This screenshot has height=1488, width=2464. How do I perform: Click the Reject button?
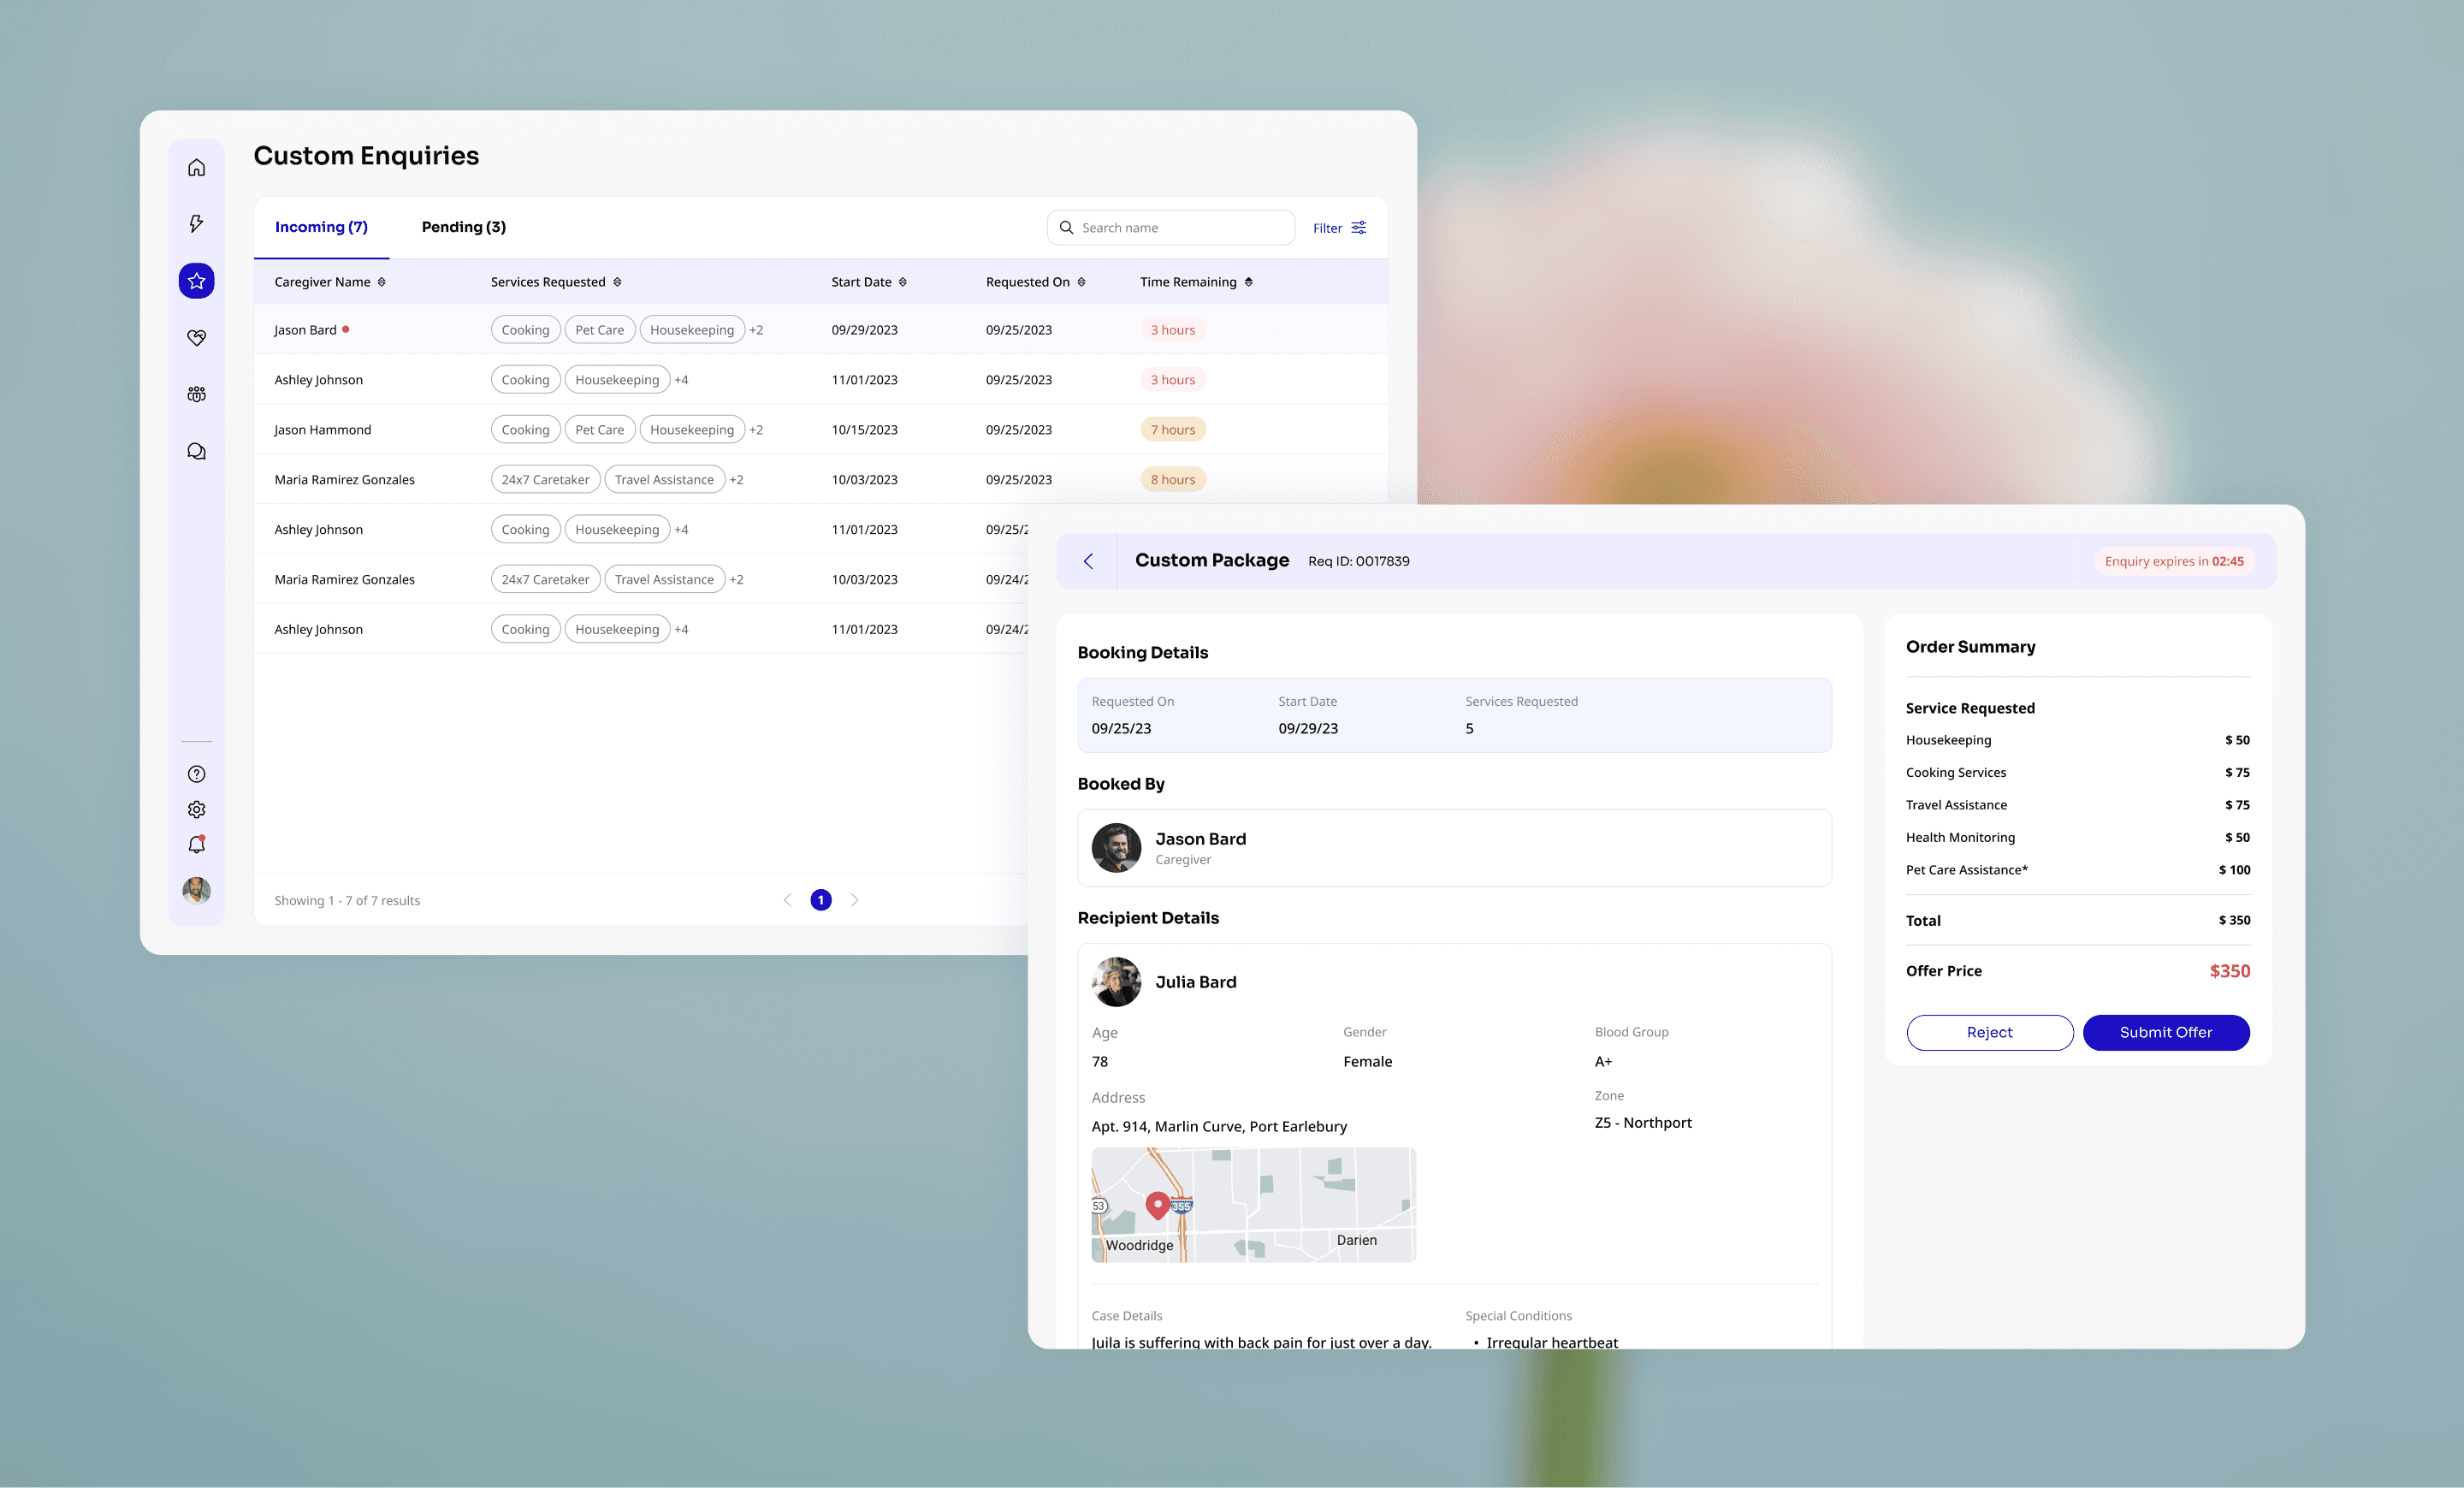[1989, 1032]
